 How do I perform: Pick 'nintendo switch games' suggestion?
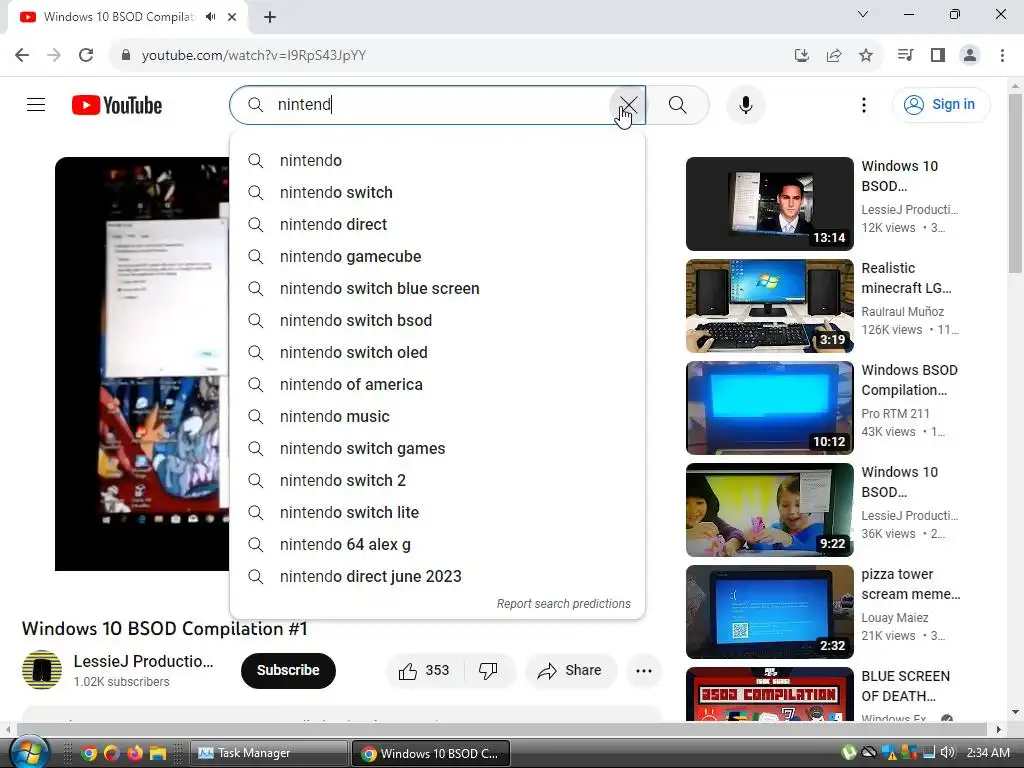[x=437, y=449]
